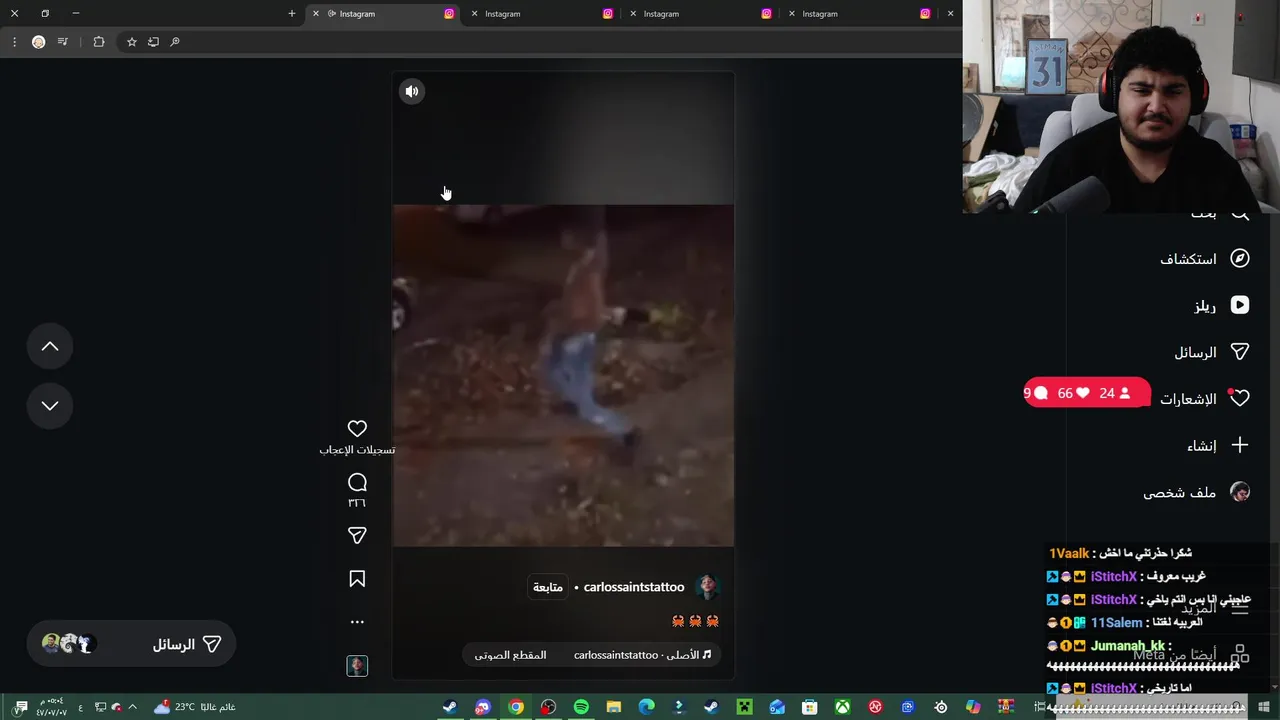This screenshot has height=720, width=1280.
Task: Open Xbox app from the taskbar
Action: pos(843,707)
